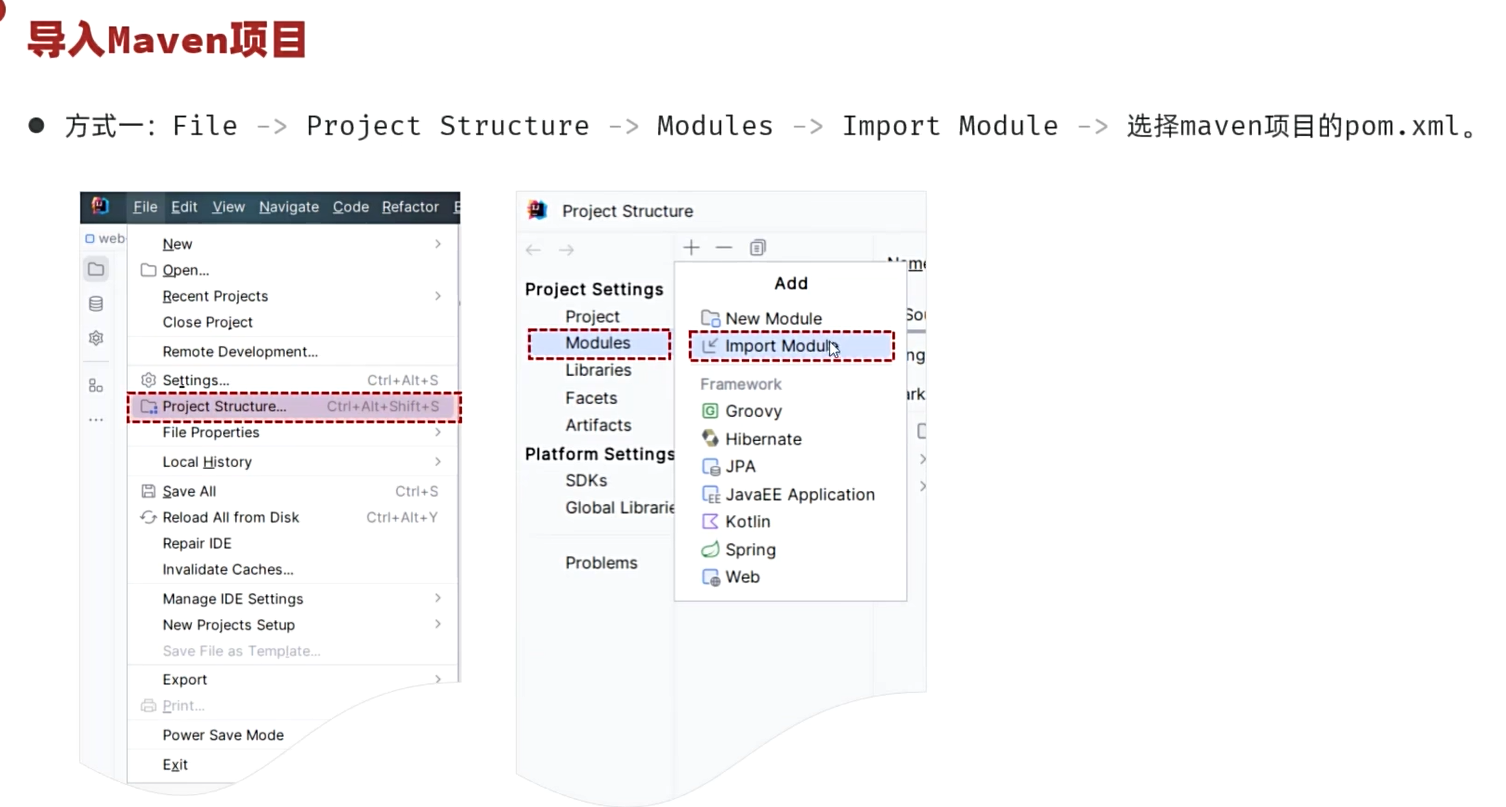Select Artifacts under Project Settings

[x=598, y=425]
